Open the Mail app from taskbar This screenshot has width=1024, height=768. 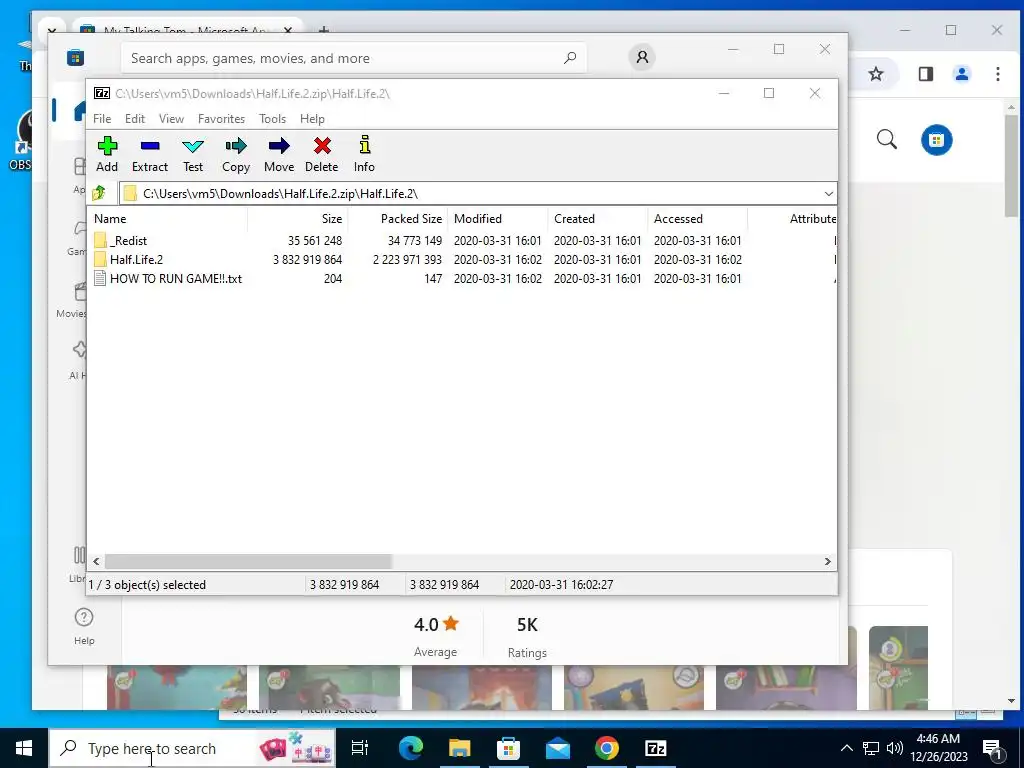[x=558, y=748]
